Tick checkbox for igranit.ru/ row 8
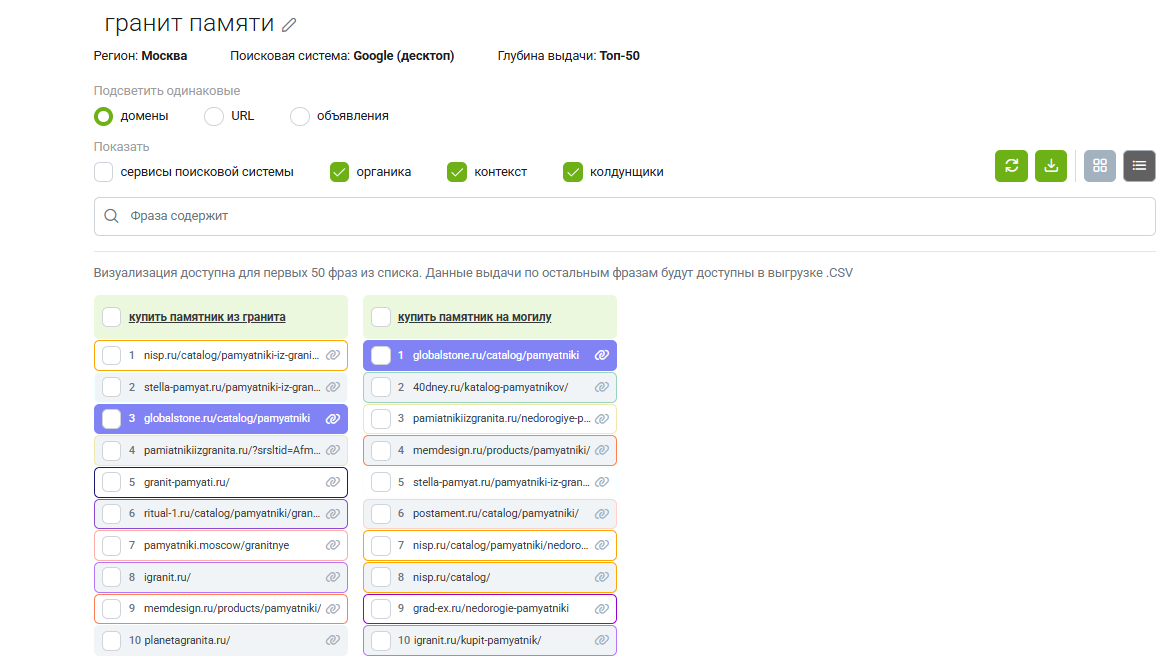 point(112,577)
